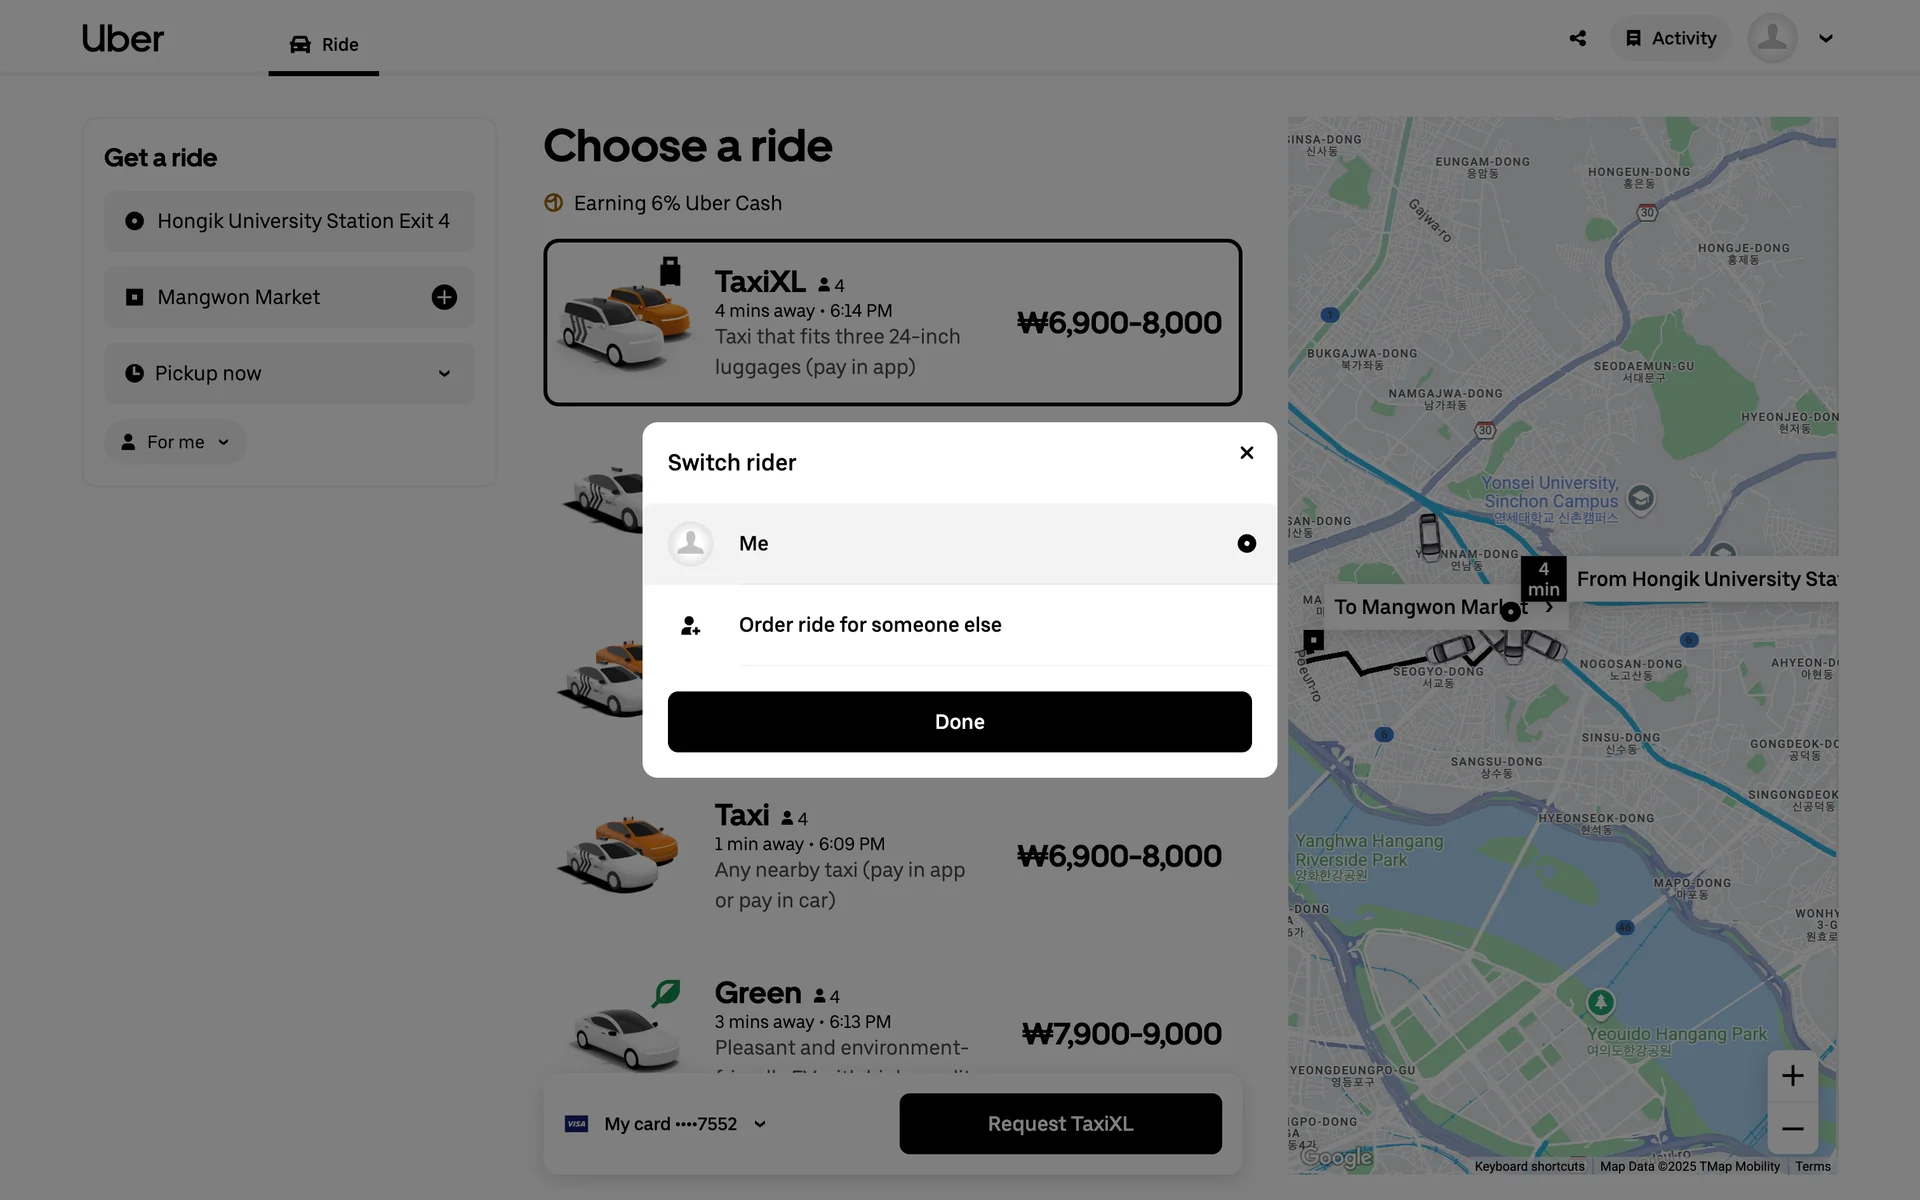Select the Green ride option
1920x1200 pixels.
click(x=892, y=1025)
